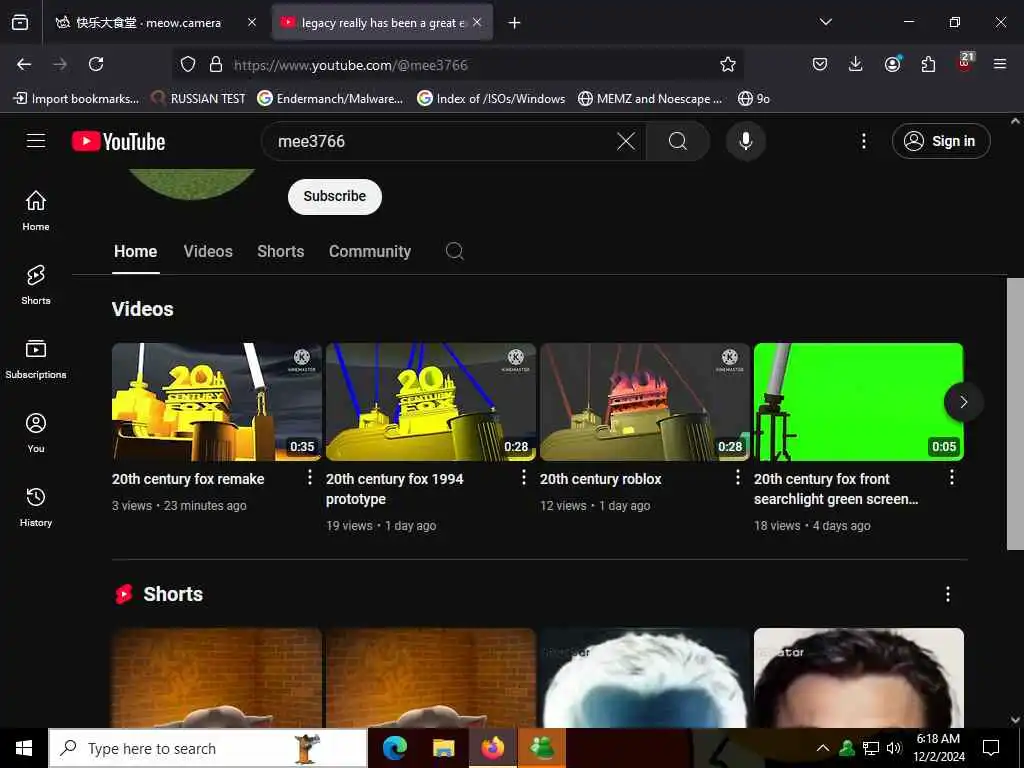Open the Windows Start menu
The width and height of the screenshot is (1024, 768).
pyautogui.click(x=24, y=748)
